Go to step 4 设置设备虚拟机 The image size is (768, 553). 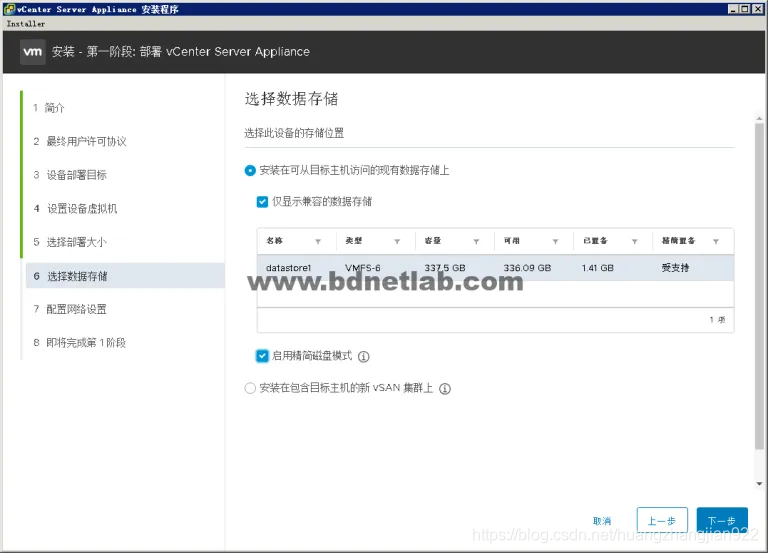pos(75,209)
